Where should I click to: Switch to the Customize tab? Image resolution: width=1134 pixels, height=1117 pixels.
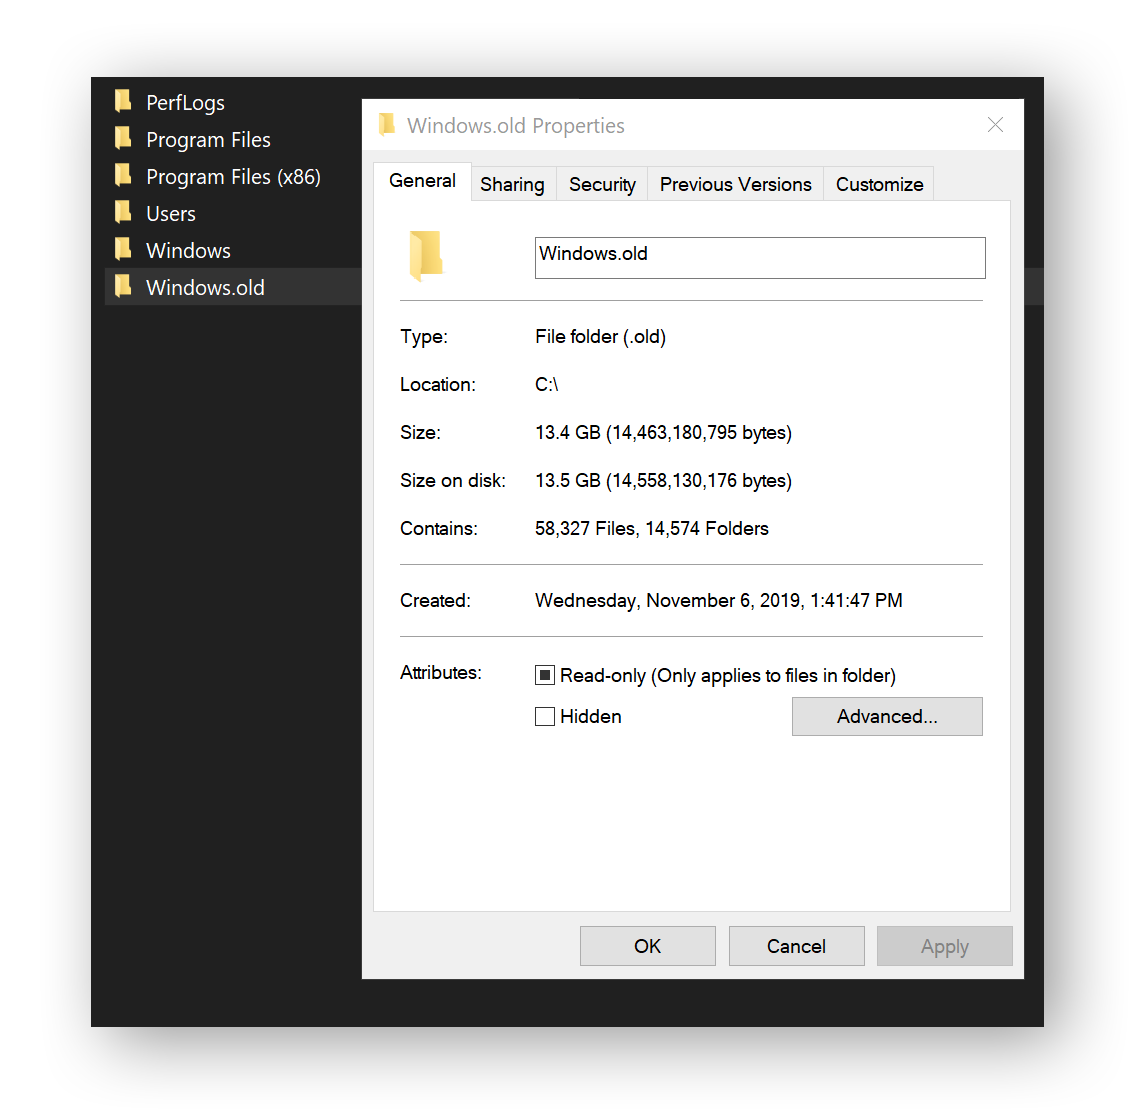(x=878, y=184)
